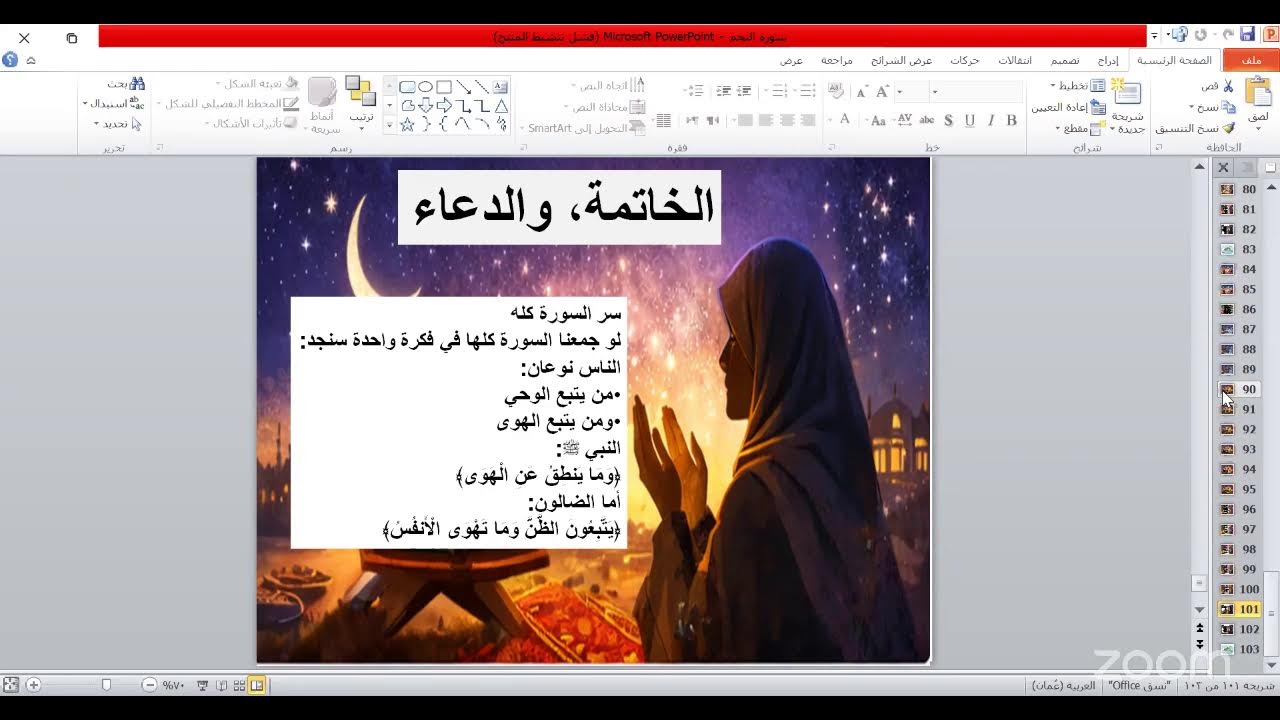Open the Quick Styles (أنماط سريعة) gallery

[324, 105]
